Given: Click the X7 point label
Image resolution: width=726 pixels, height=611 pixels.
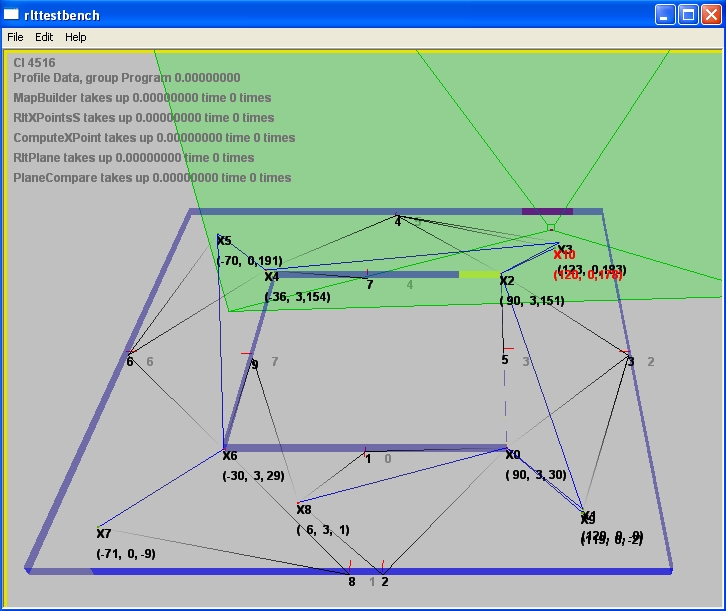Looking at the screenshot, I should pos(103,533).
